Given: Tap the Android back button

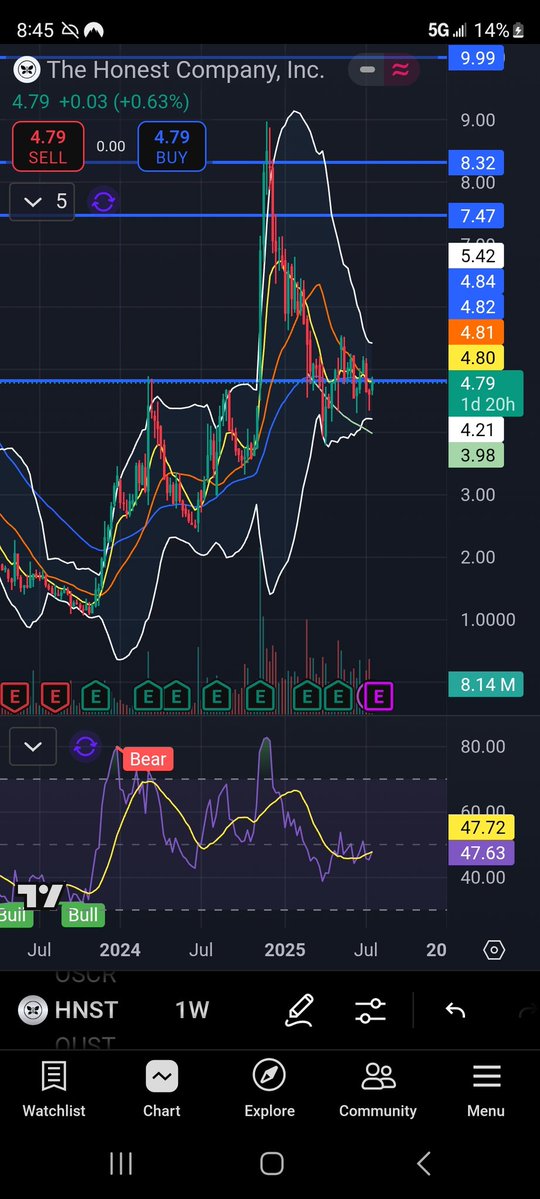Looking at the screenshot, I should (424, 1163).
